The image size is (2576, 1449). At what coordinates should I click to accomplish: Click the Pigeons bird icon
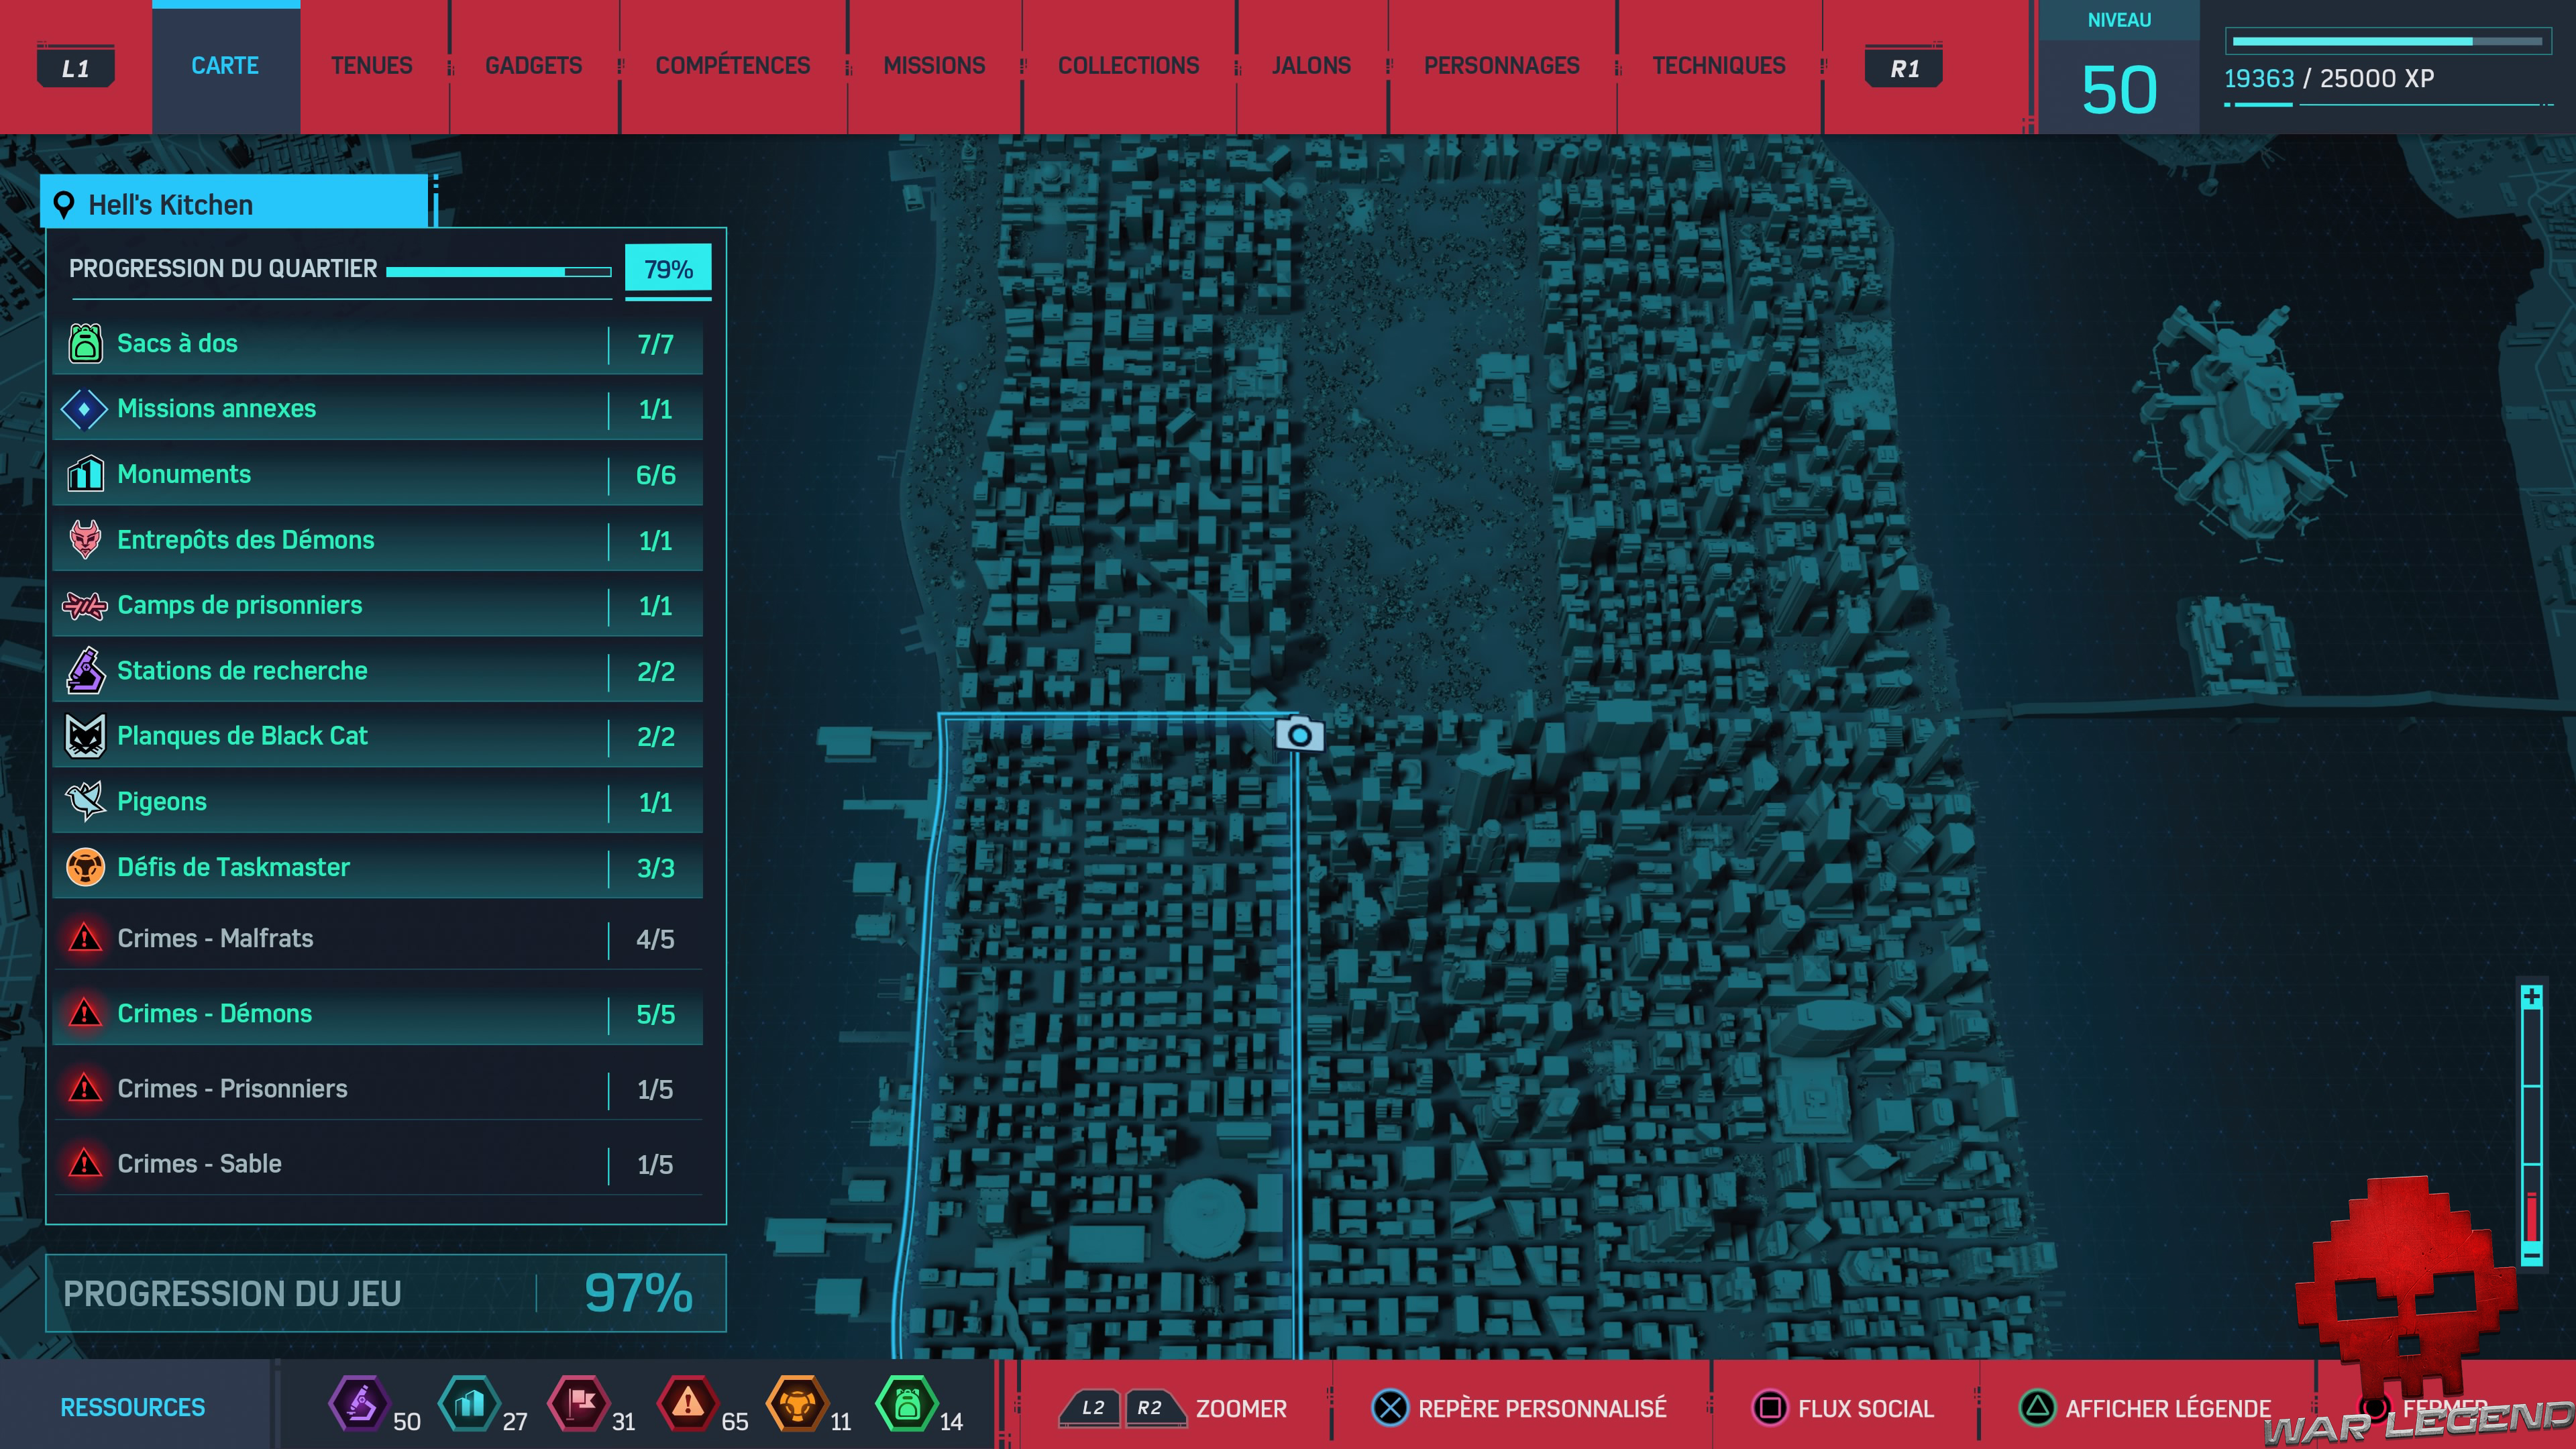point(85,801)
